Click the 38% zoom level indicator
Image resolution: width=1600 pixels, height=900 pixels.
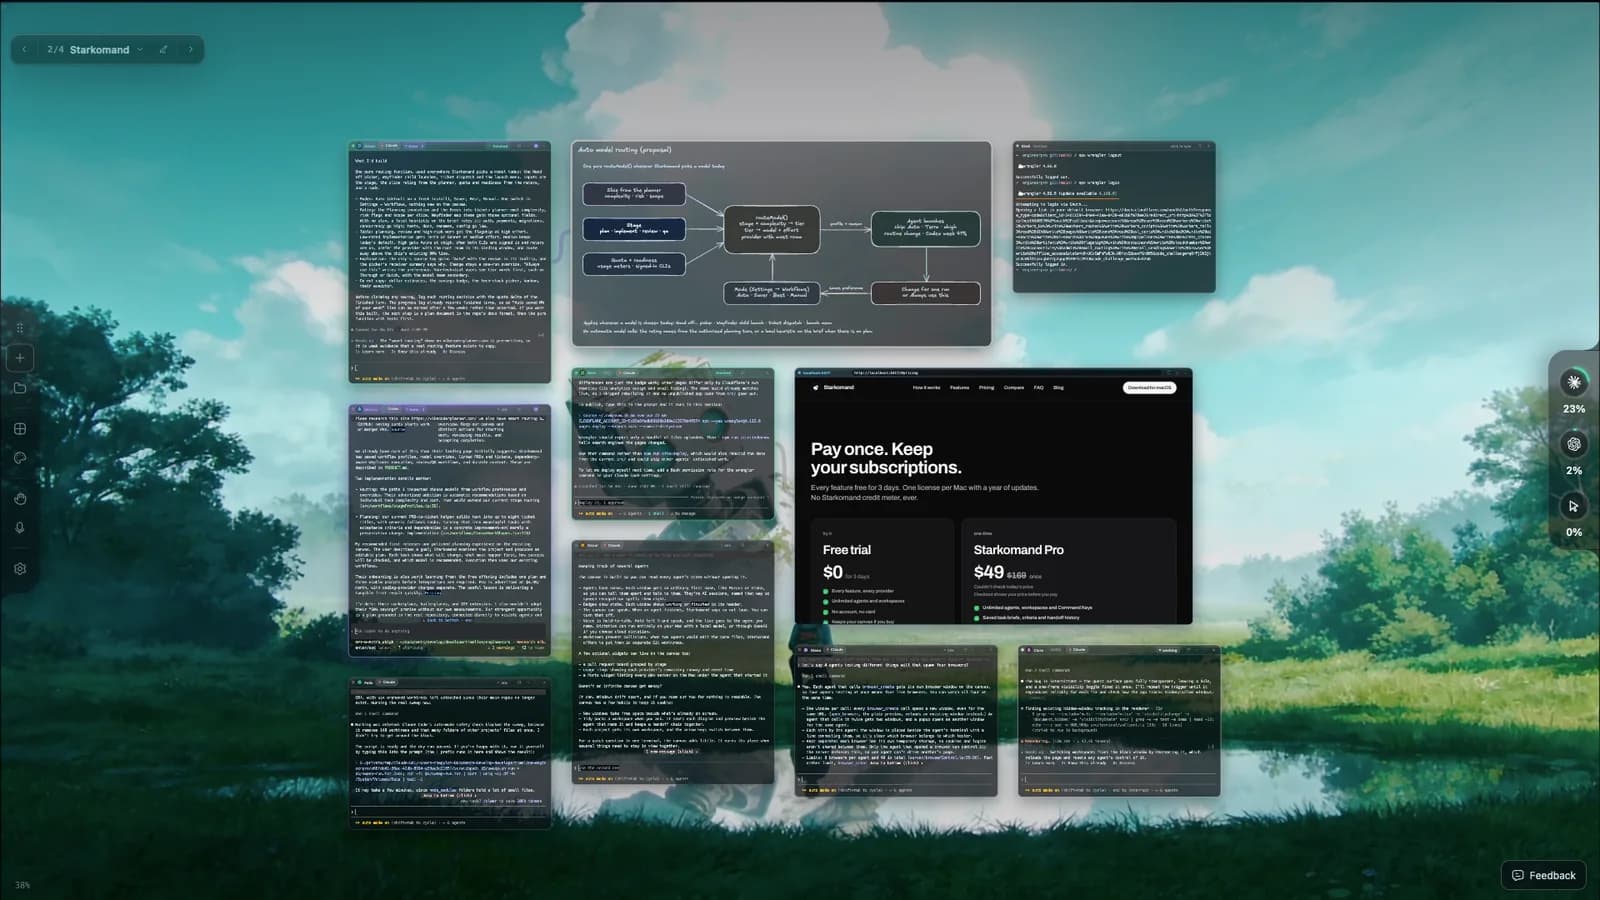point(23,885)
